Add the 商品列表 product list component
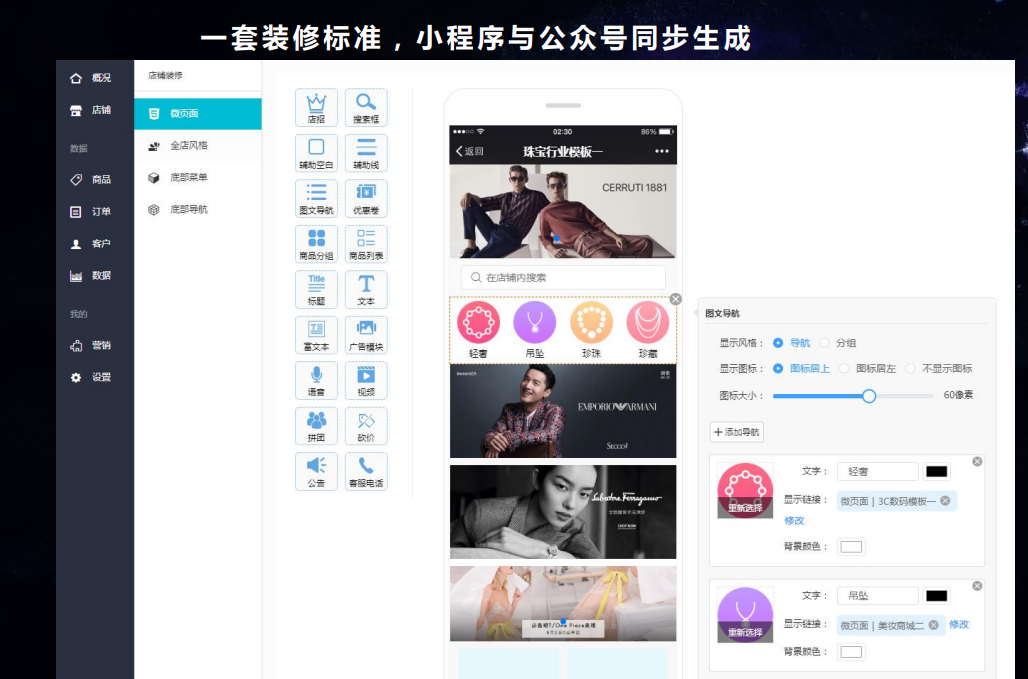Viewport: 1028px width, 679px height. 366,244
